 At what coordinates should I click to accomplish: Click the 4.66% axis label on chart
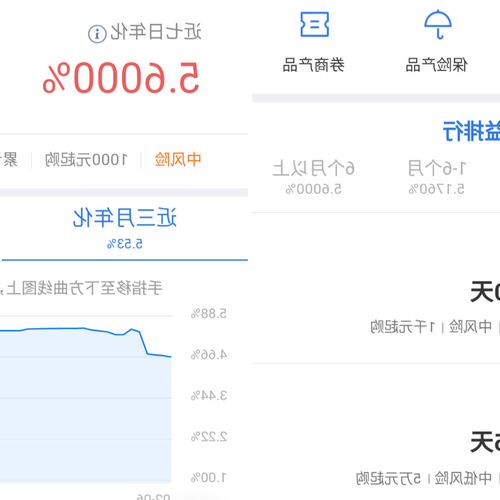pos(209,355)
